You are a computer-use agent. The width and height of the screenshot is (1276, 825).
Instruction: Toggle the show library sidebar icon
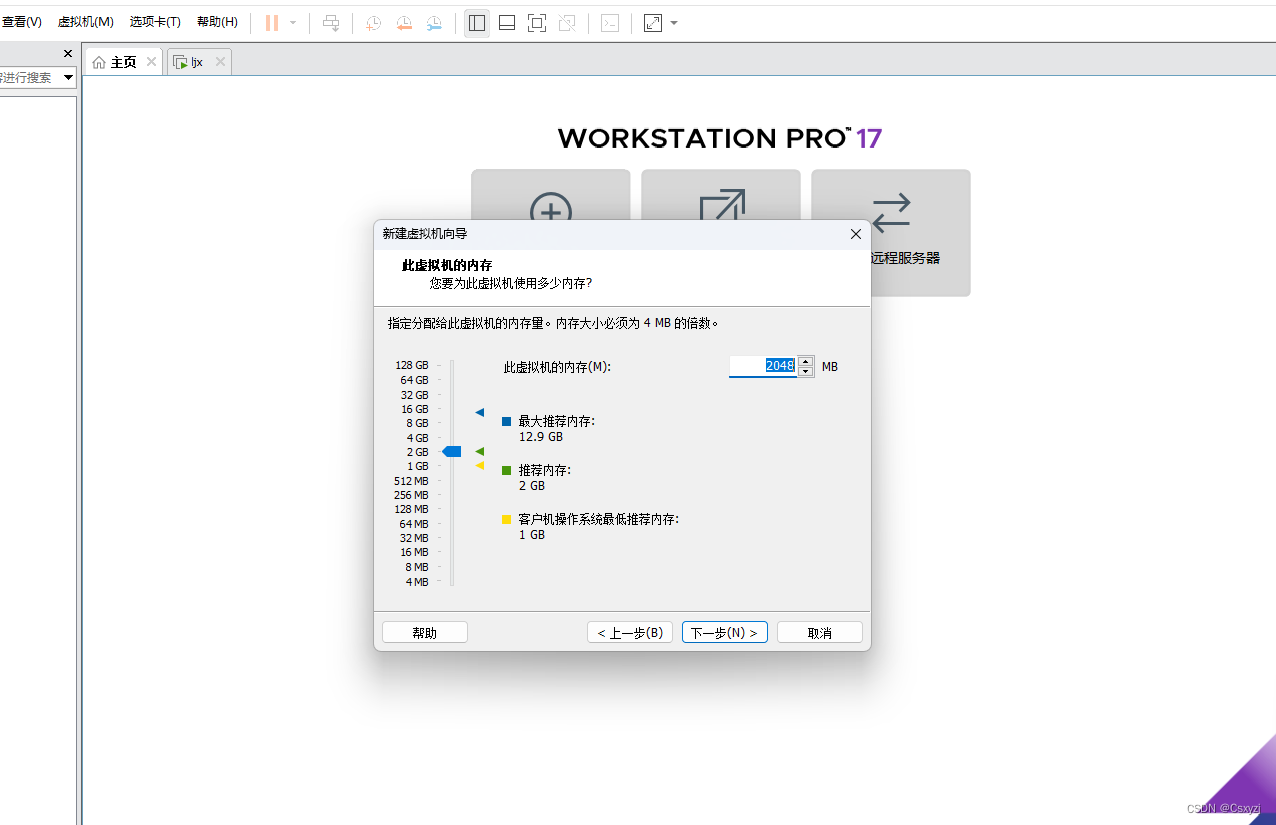point(477,22)
